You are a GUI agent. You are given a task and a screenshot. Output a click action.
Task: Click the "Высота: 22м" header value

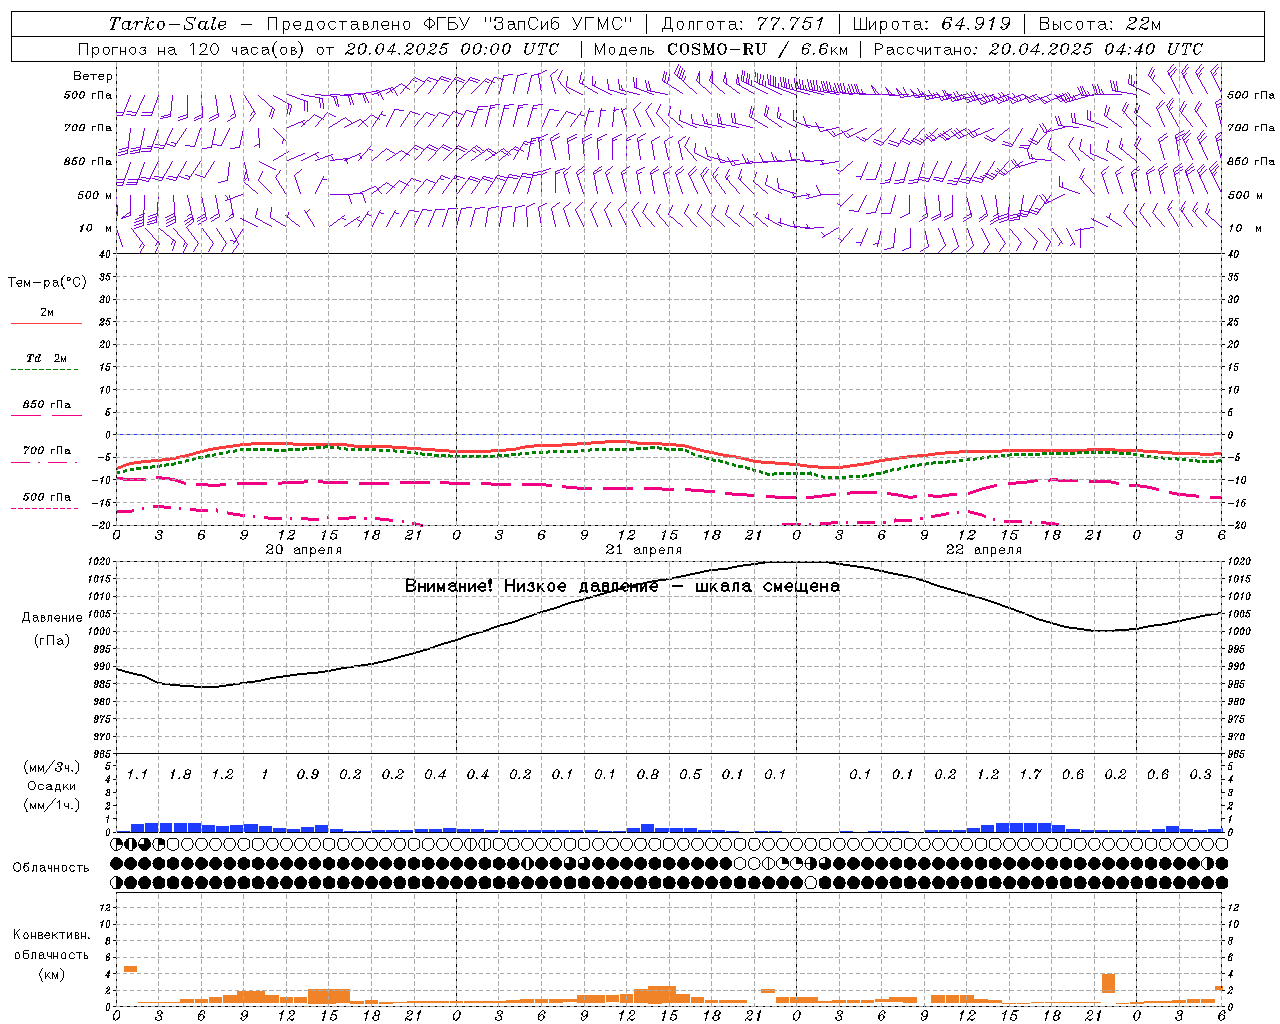click(x=1099, y=24)
